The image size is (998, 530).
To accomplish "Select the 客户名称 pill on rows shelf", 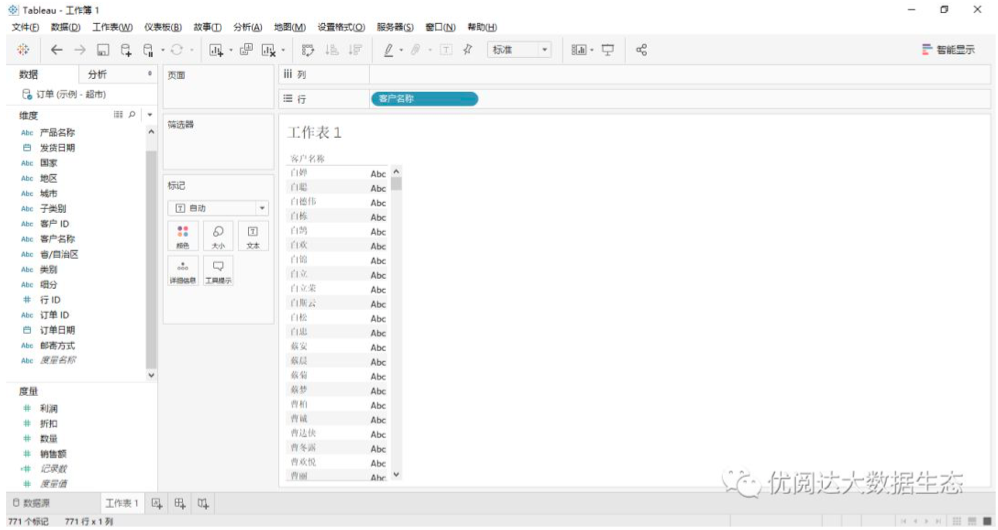I will (x=423, y=99).
